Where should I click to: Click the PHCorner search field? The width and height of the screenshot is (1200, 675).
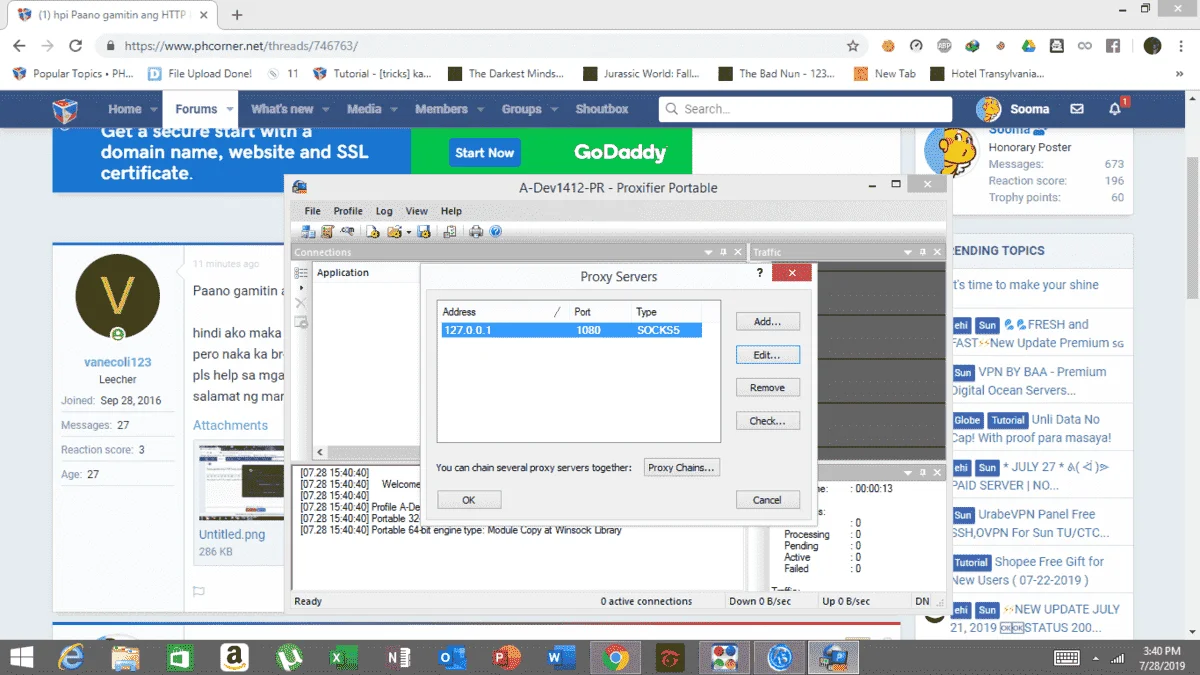[805, 109]
